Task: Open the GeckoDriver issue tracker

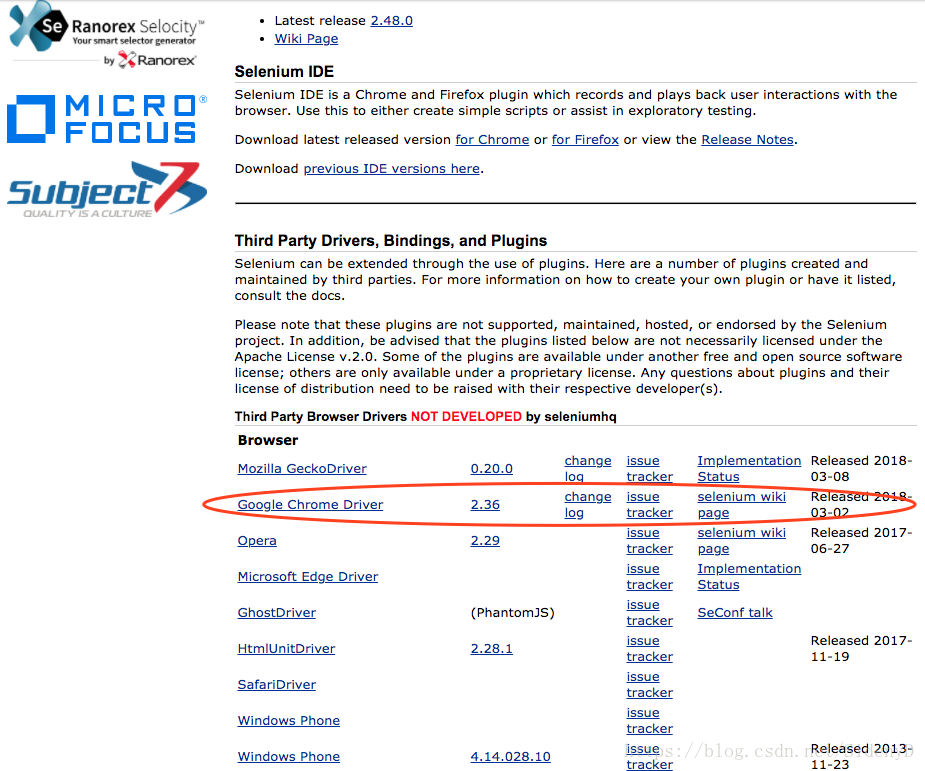Action: 650,469
